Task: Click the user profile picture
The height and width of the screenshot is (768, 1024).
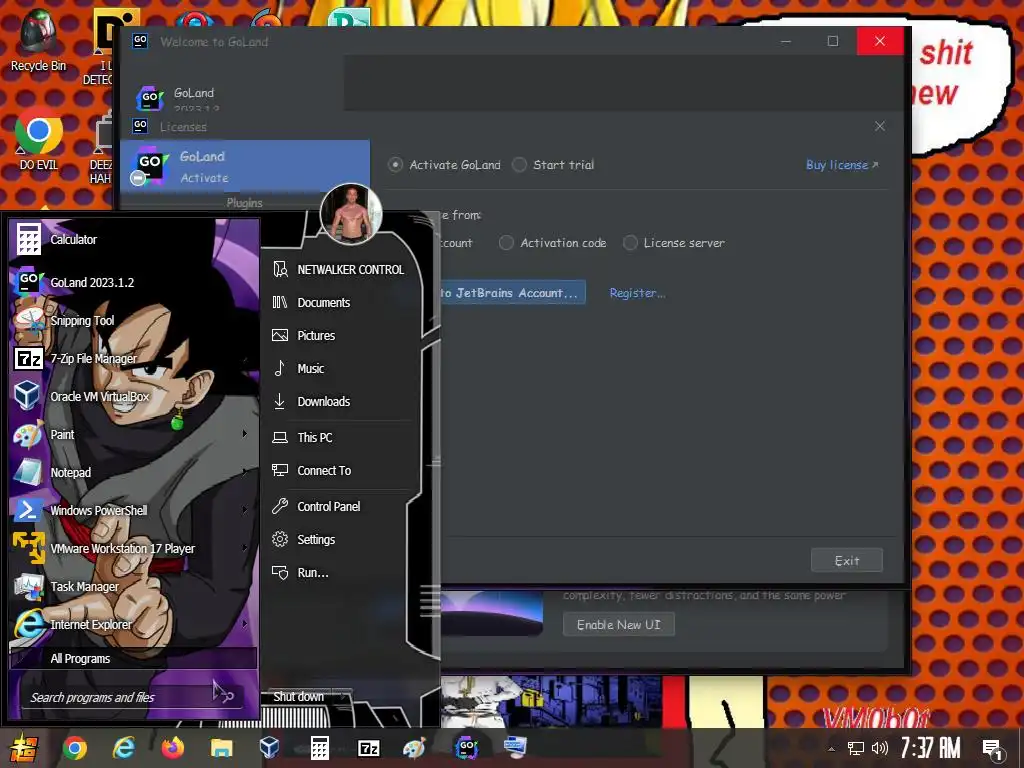Action: (351, 214)
